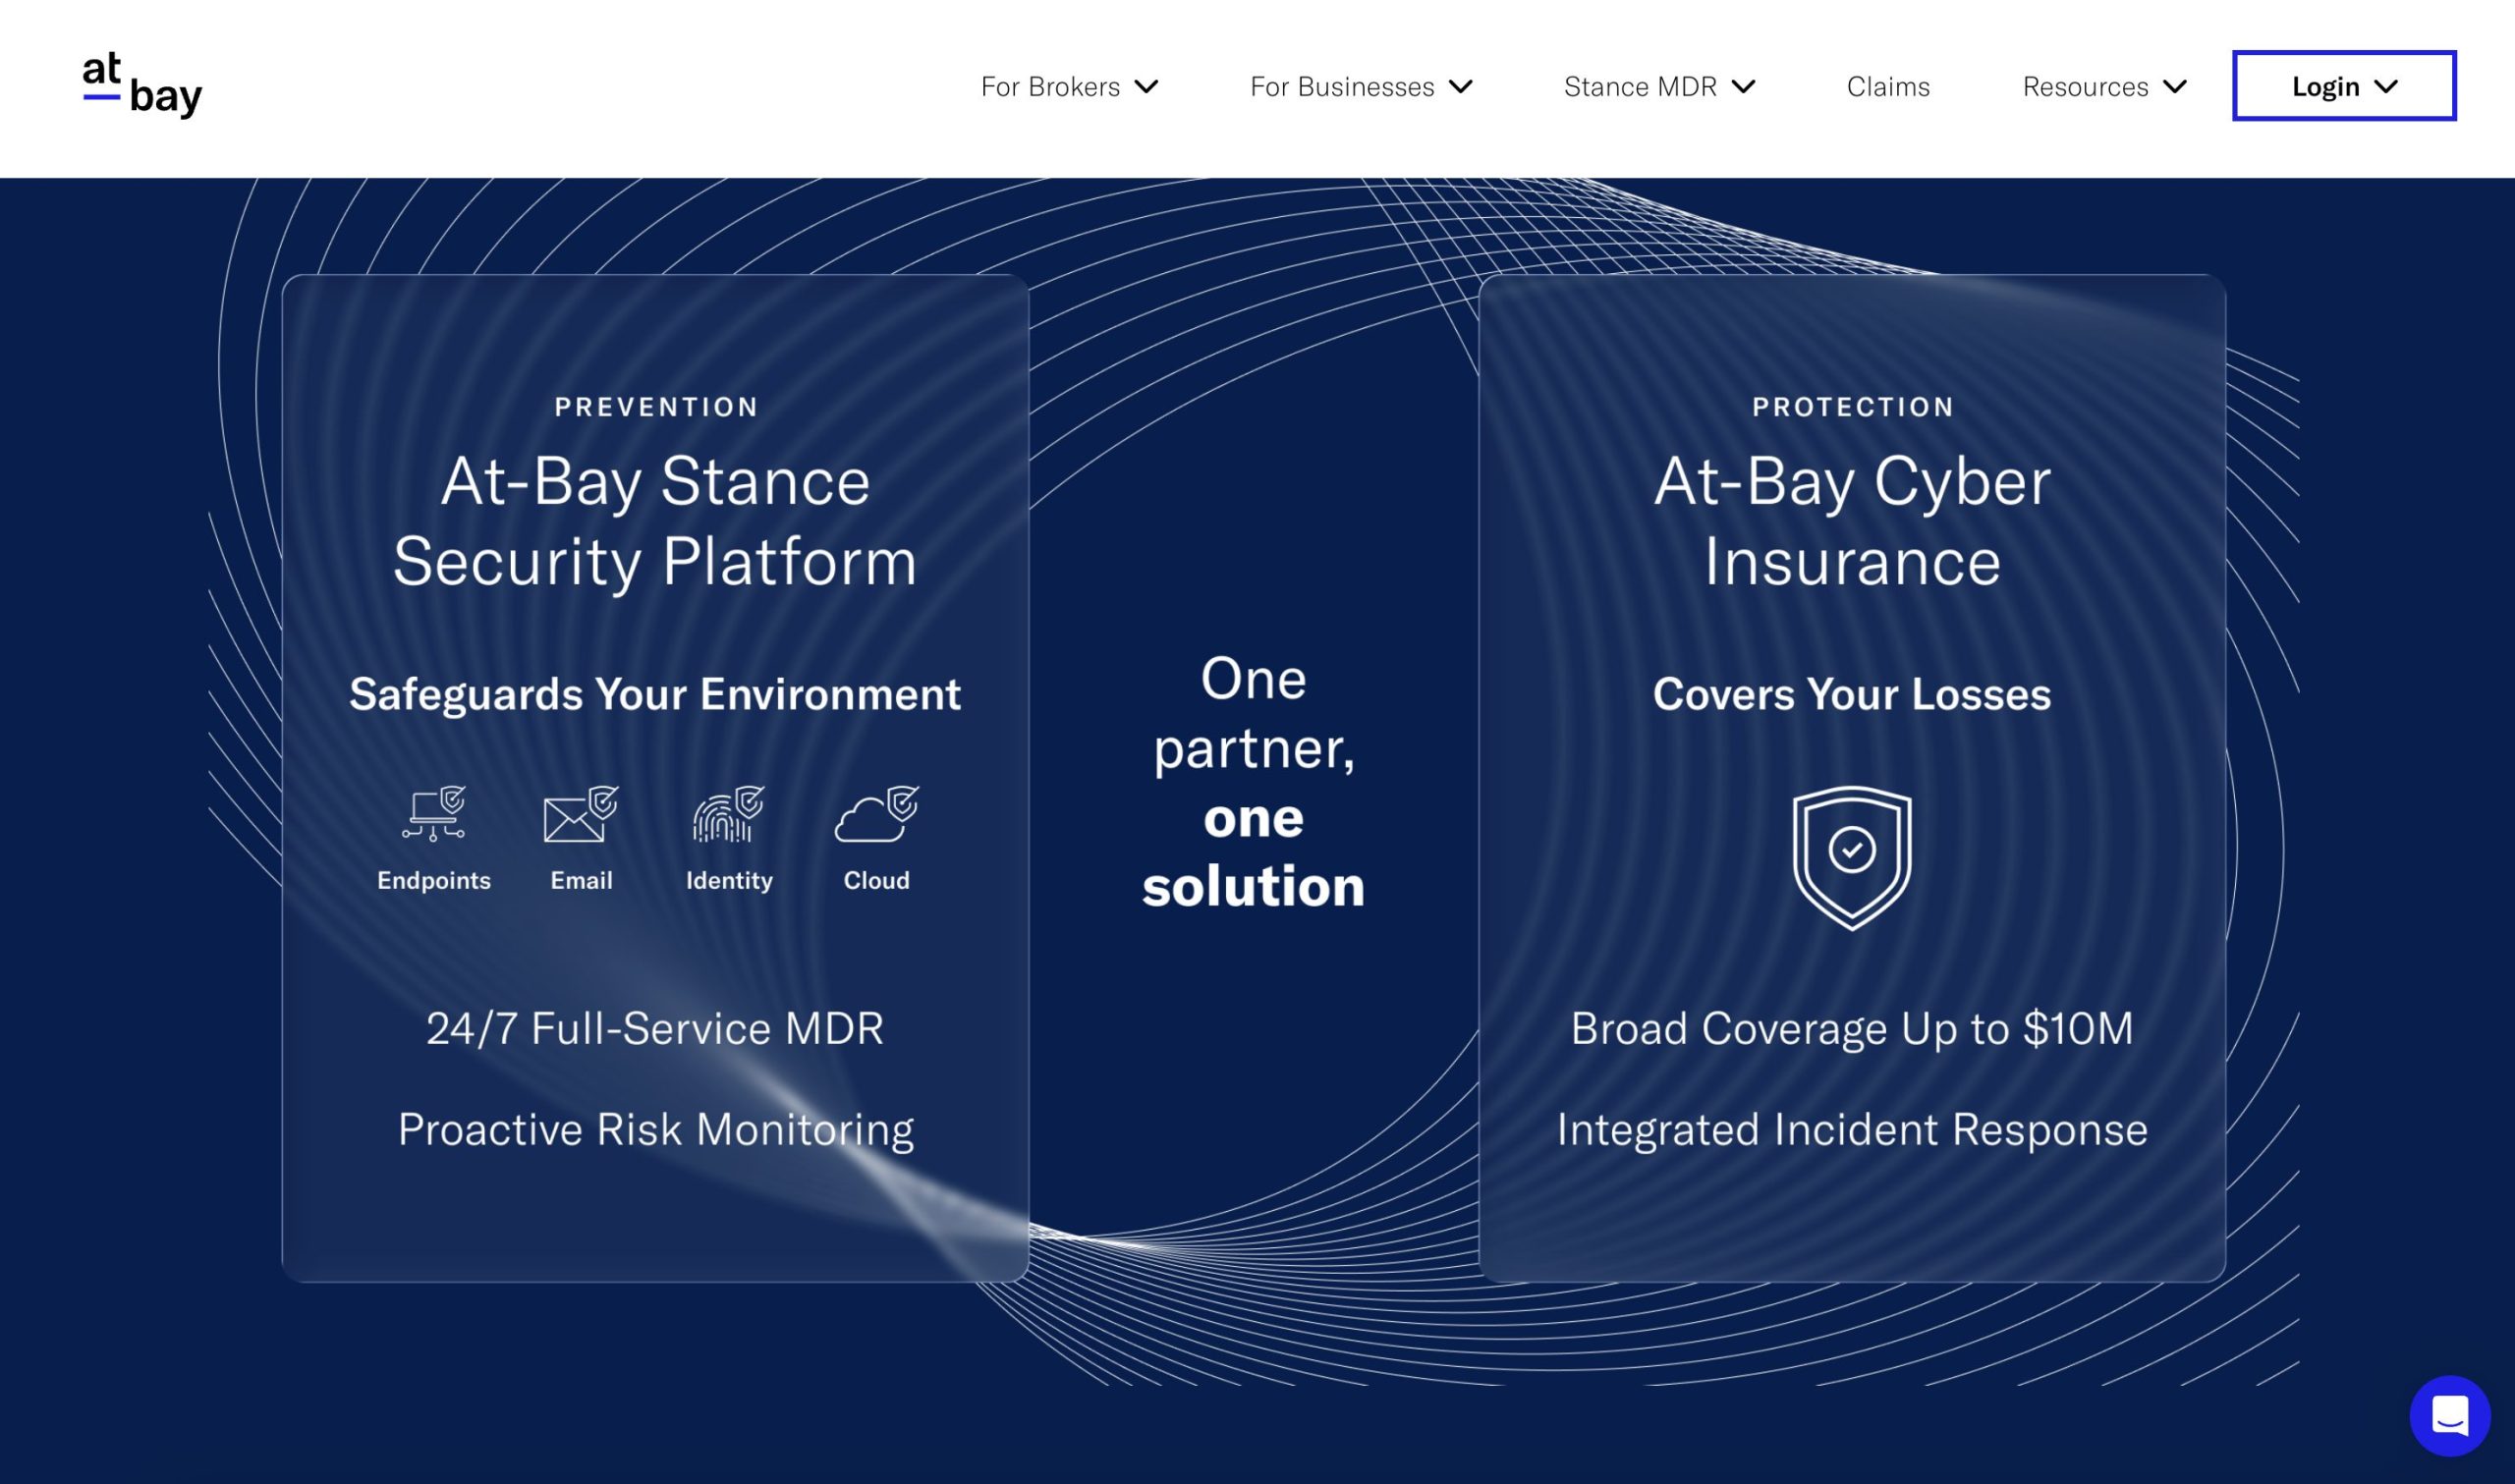Go to the Claims page
This screenshot has height=1484, width=2515.
(x=1888, y=87)
